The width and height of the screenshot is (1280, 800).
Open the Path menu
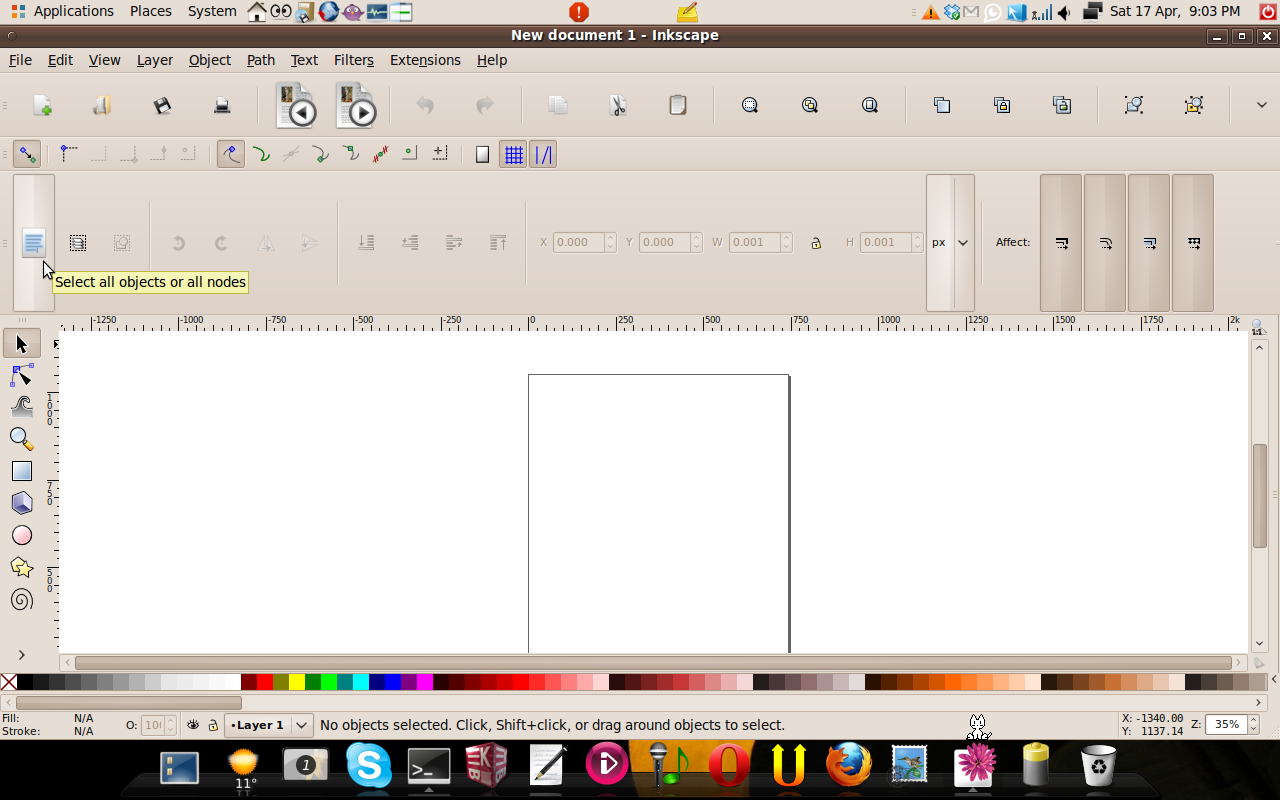tap(260, 60)
